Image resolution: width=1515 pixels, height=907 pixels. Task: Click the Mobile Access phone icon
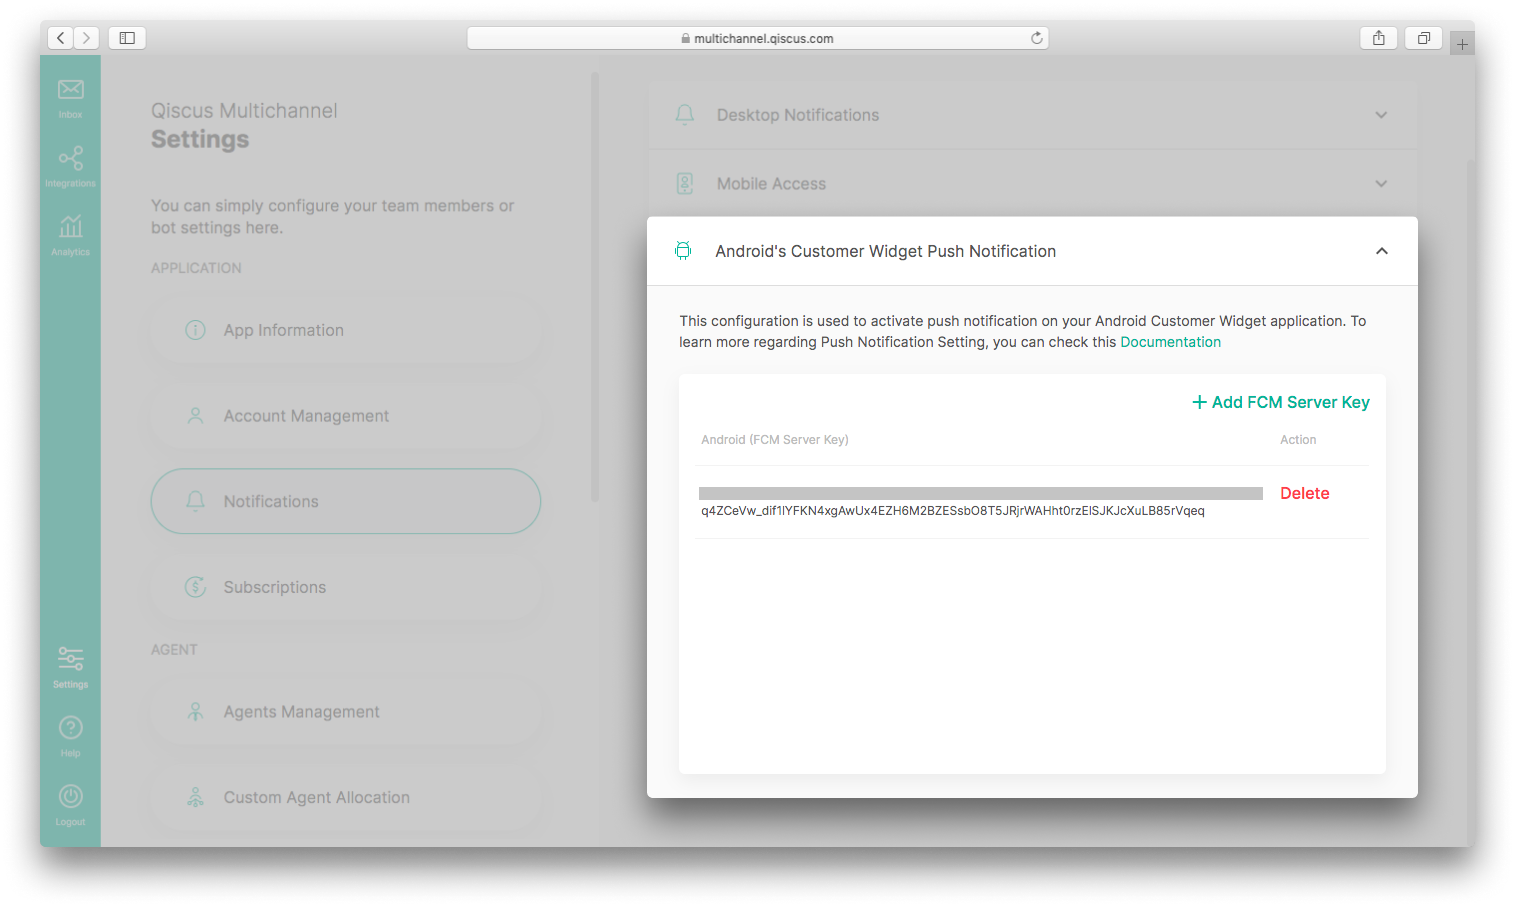[685, 184]
